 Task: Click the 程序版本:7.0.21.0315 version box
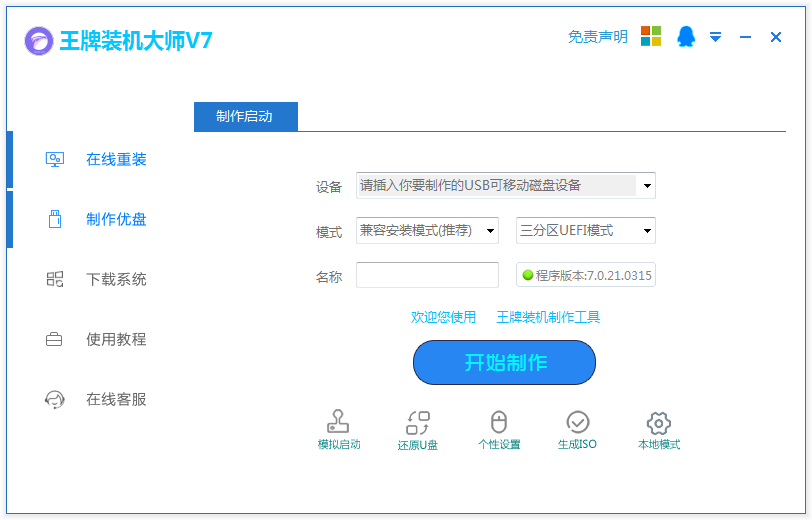[x=586, y=275]
